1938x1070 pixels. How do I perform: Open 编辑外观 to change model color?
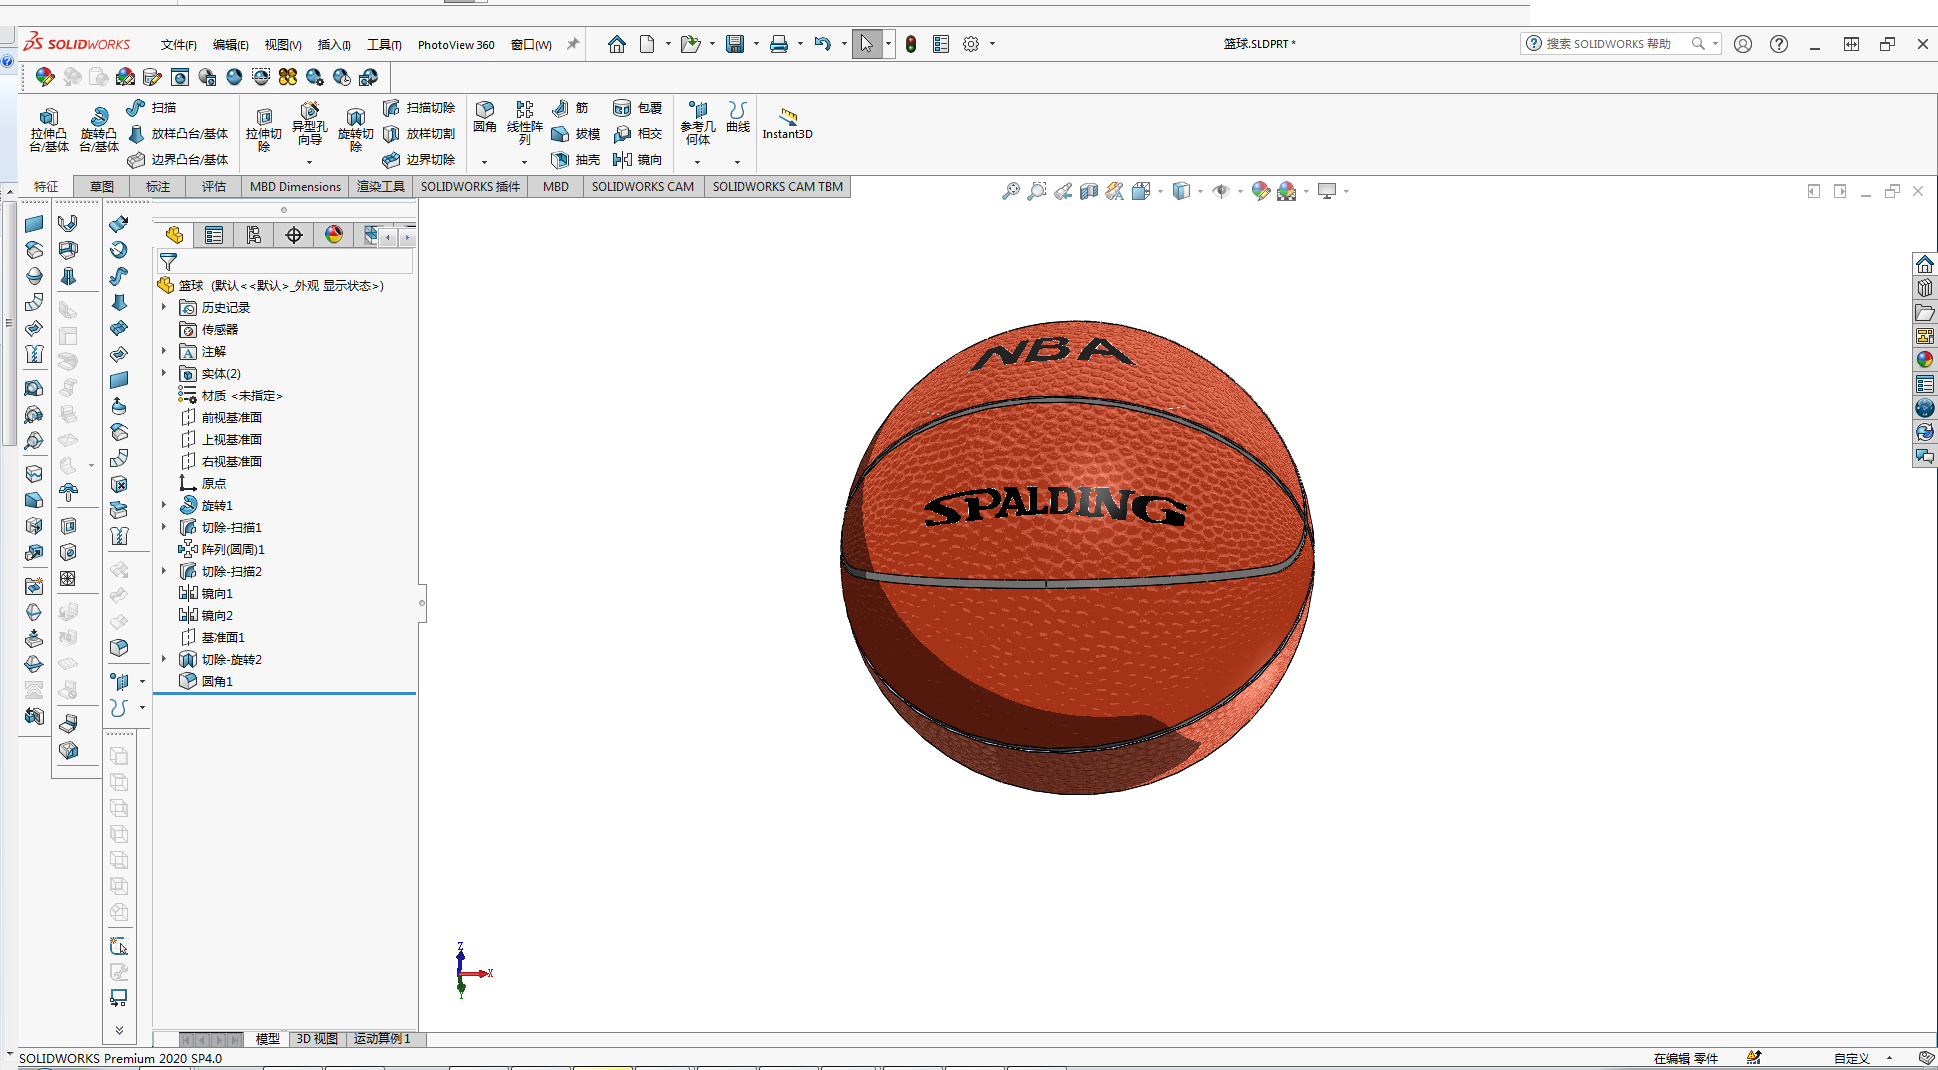(1260, 191)
